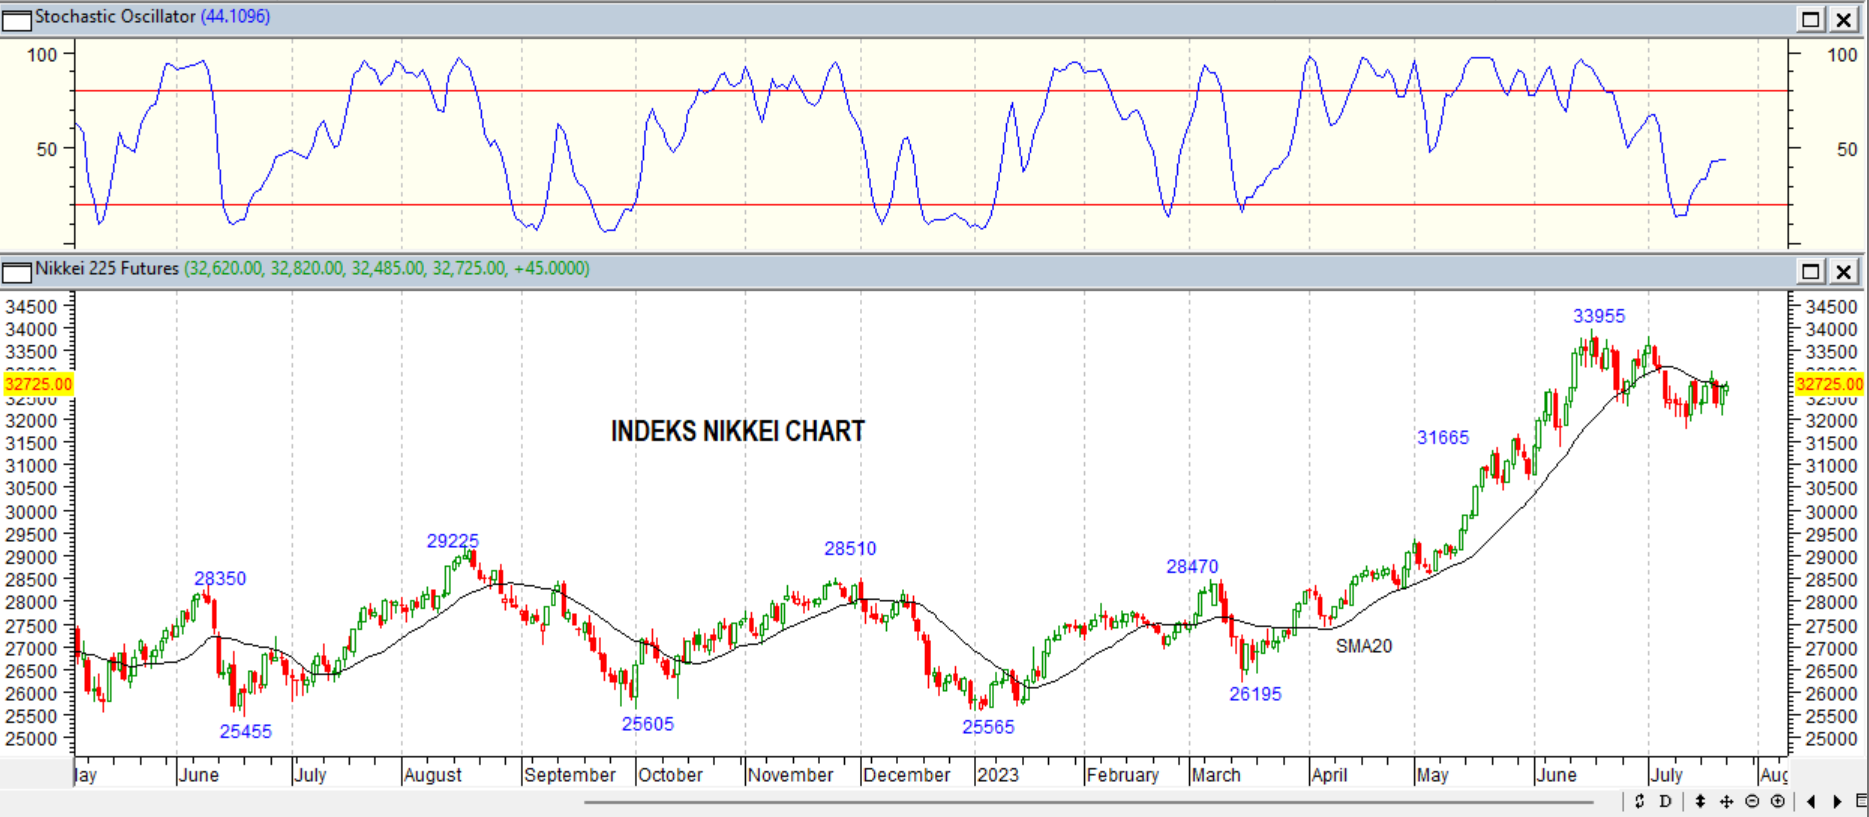1869x817 pixels.
Task: Maximize the Nikkei 225 Futures panel
Action: [1811, 271]
